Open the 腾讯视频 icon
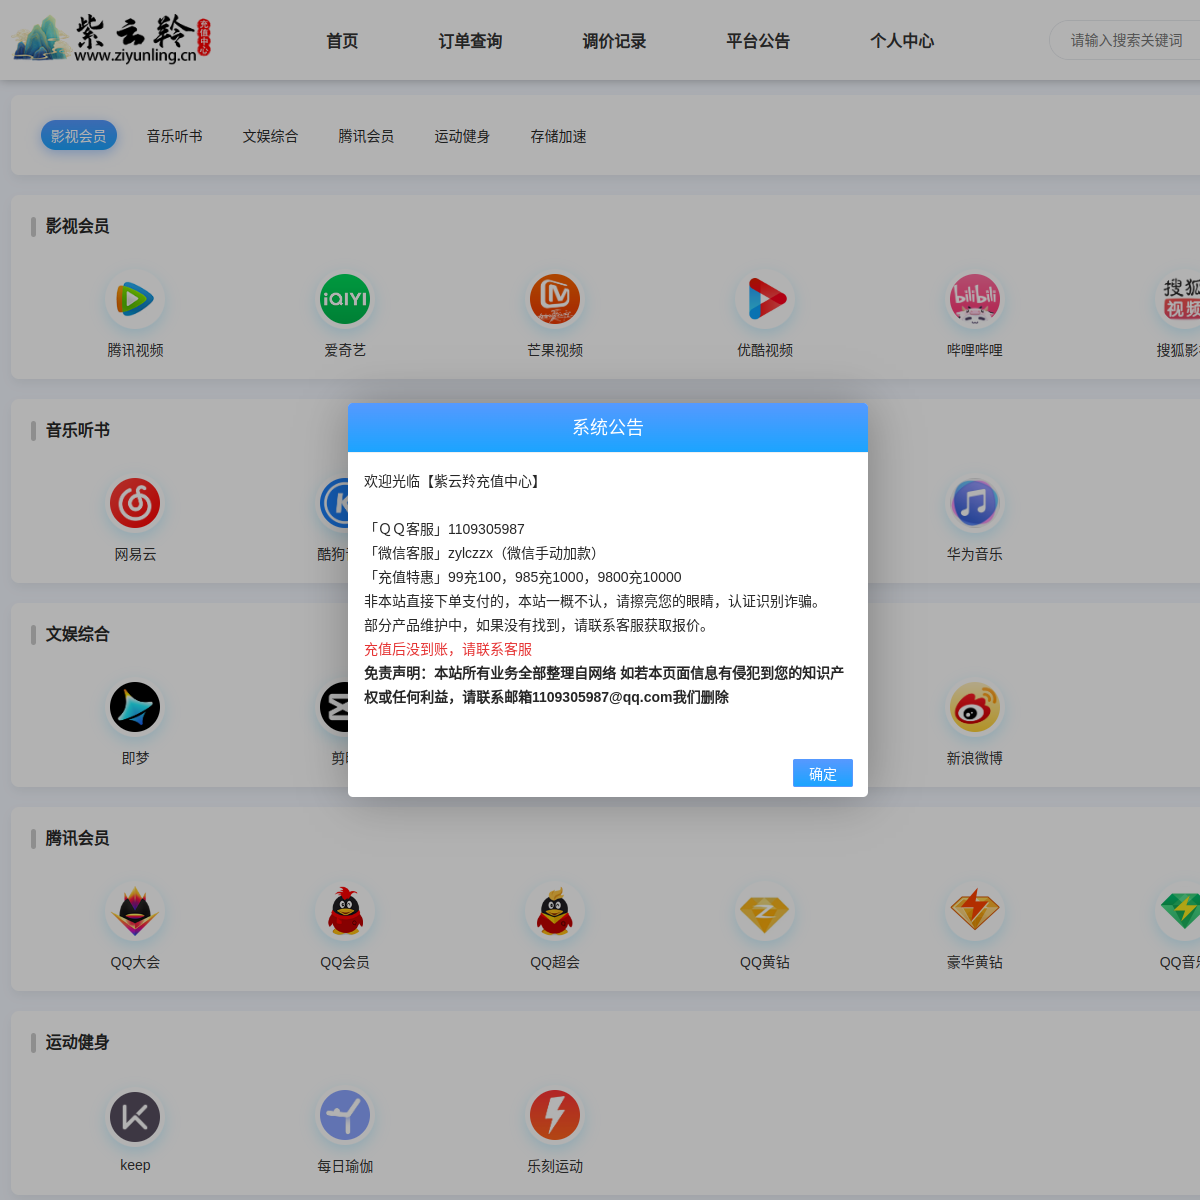Image resolution: width=1200 pixels, height=1200 pixels. pos(135,299)
